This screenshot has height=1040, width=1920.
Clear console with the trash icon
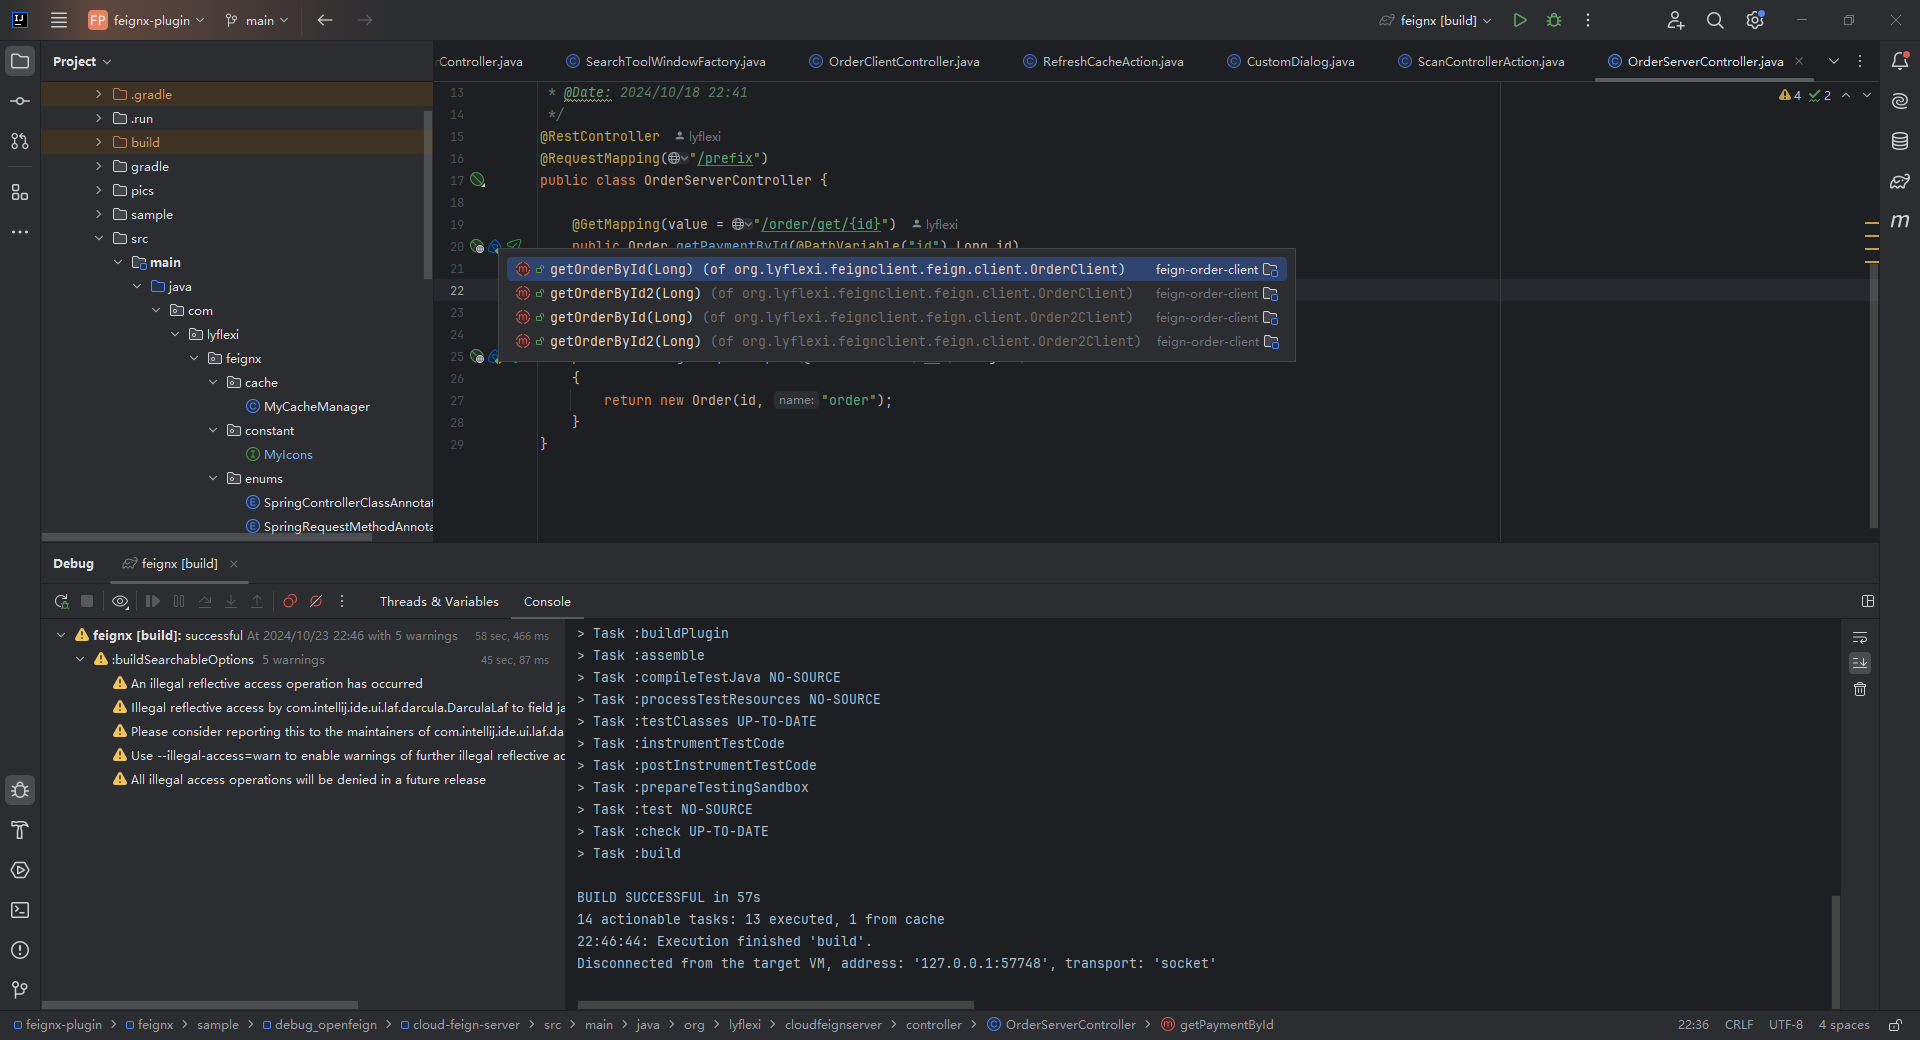[x=1860, y=689]
